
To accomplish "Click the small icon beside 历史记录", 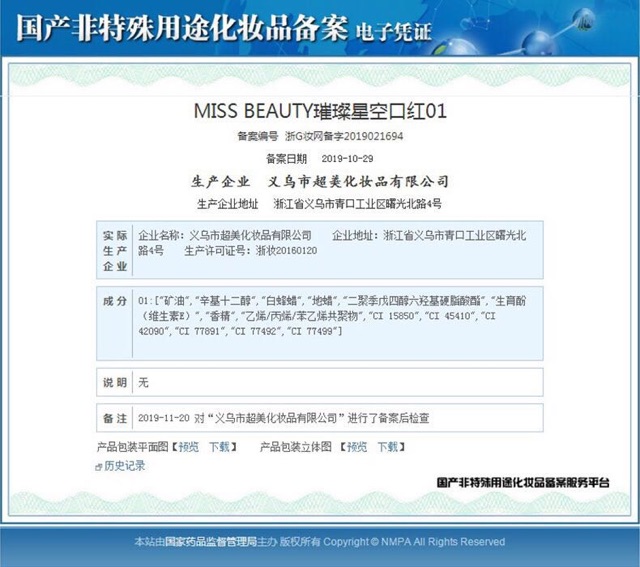I will tap(98, 467).
